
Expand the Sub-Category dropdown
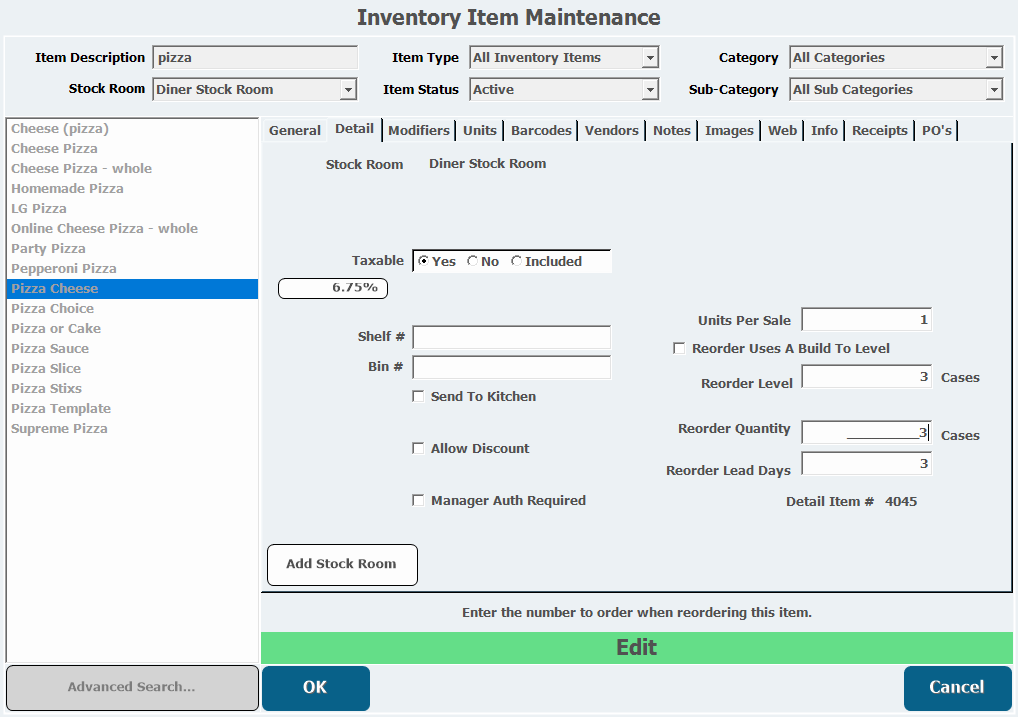[993, 90]
